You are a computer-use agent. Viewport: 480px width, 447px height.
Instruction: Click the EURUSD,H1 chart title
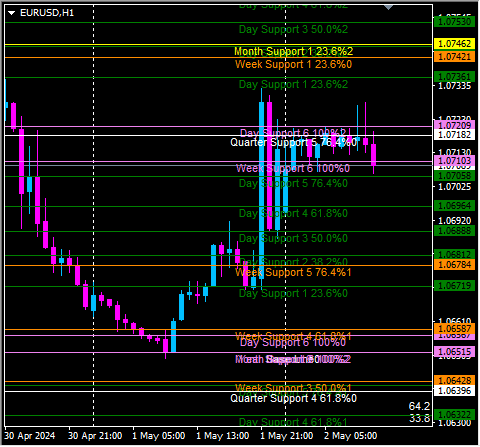point(47,13)
